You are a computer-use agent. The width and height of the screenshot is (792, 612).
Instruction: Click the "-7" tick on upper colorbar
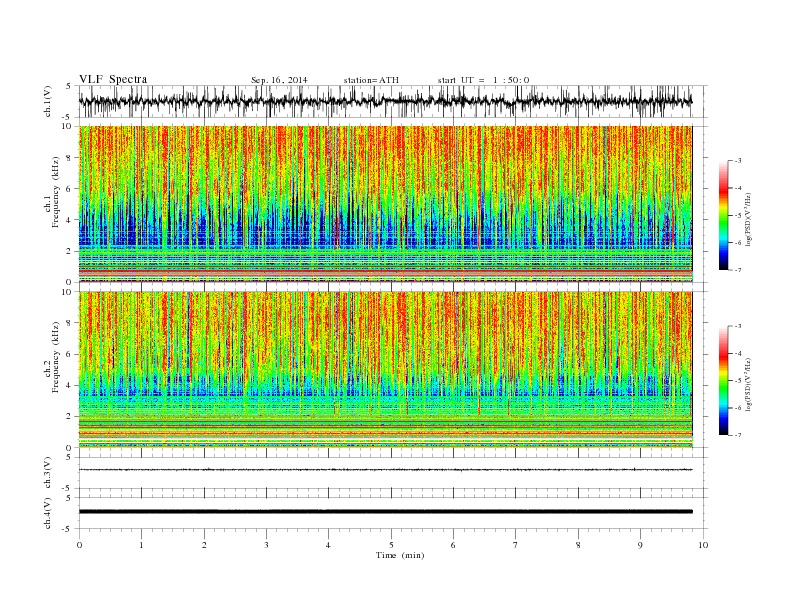(x=737, y=270)
